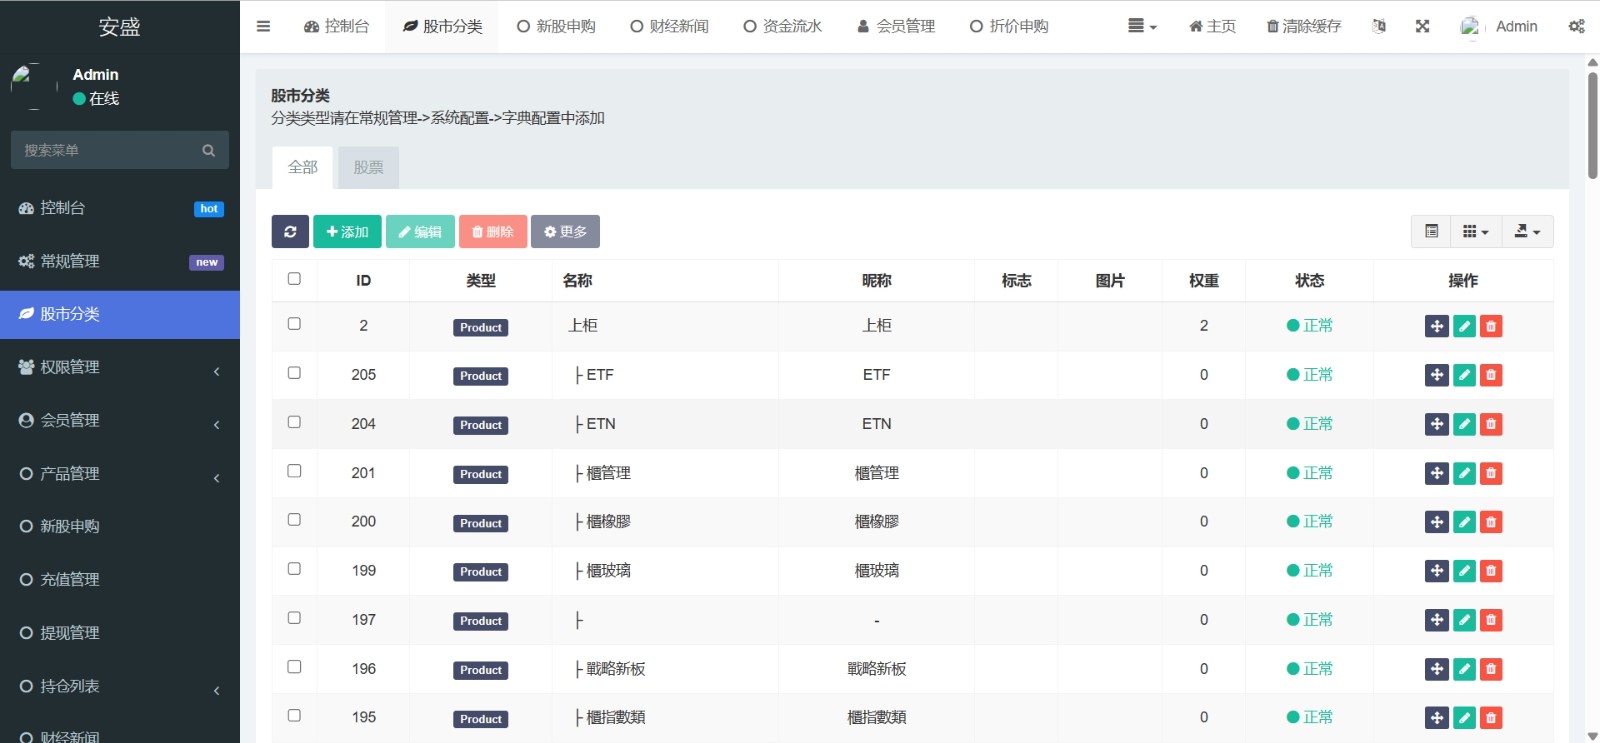Open the export data dropdown

pyautogui.click(x=1527, y=232)
